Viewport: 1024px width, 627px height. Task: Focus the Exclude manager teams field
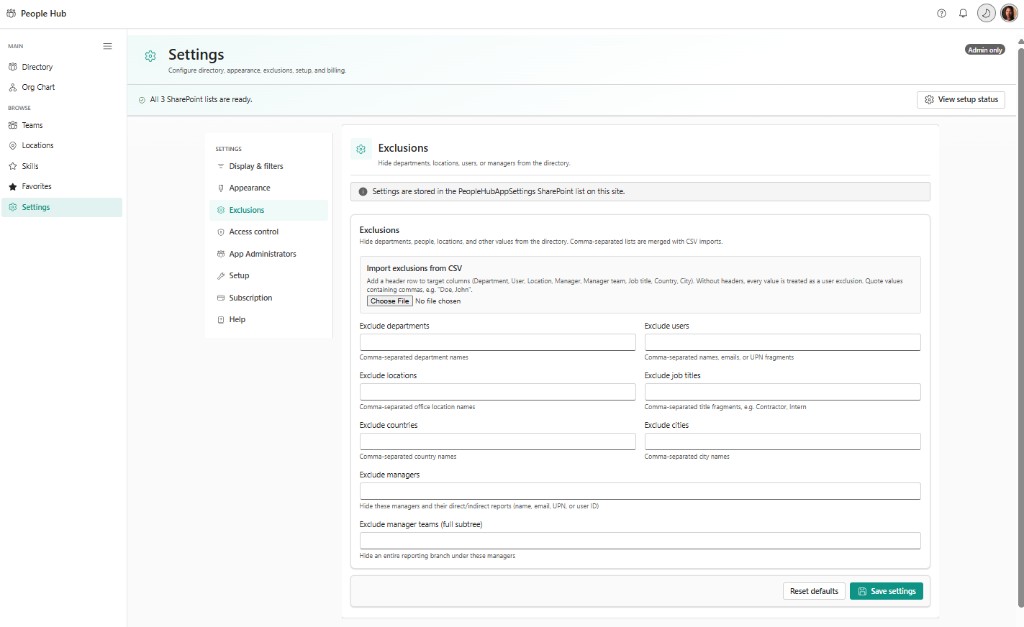[640, 541]
